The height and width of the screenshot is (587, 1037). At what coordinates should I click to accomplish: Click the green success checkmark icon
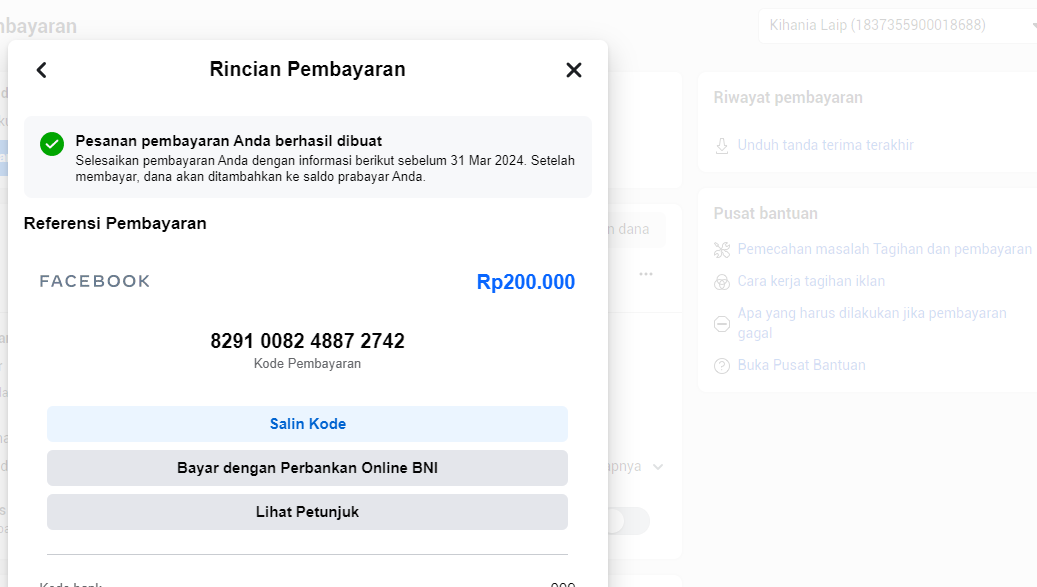pyautogui.click(x=52, y=144)
